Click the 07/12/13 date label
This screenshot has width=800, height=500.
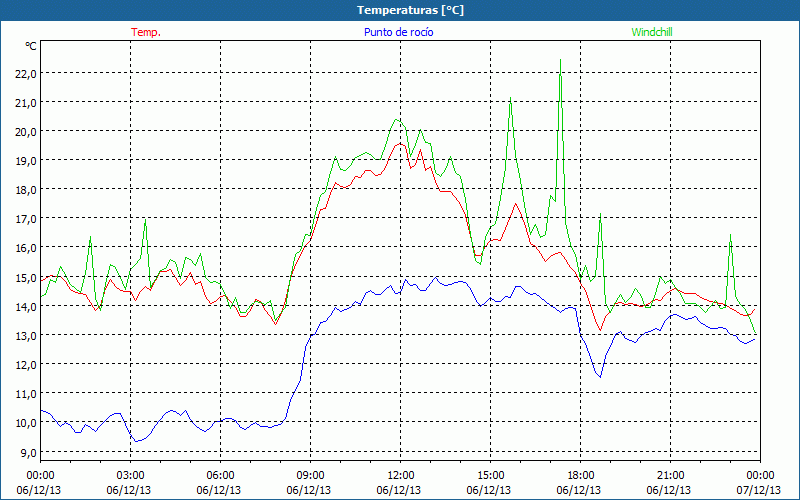pyautogui.click(x=759, y=490)
